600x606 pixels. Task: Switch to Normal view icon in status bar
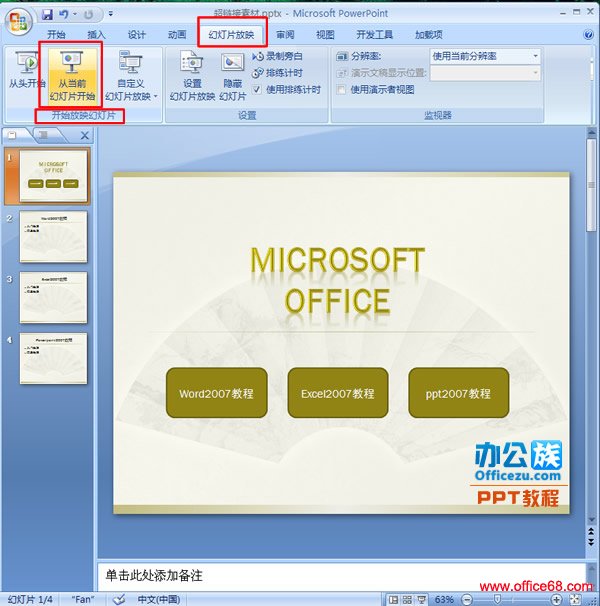pyautogui.click(x=393, y=599)
